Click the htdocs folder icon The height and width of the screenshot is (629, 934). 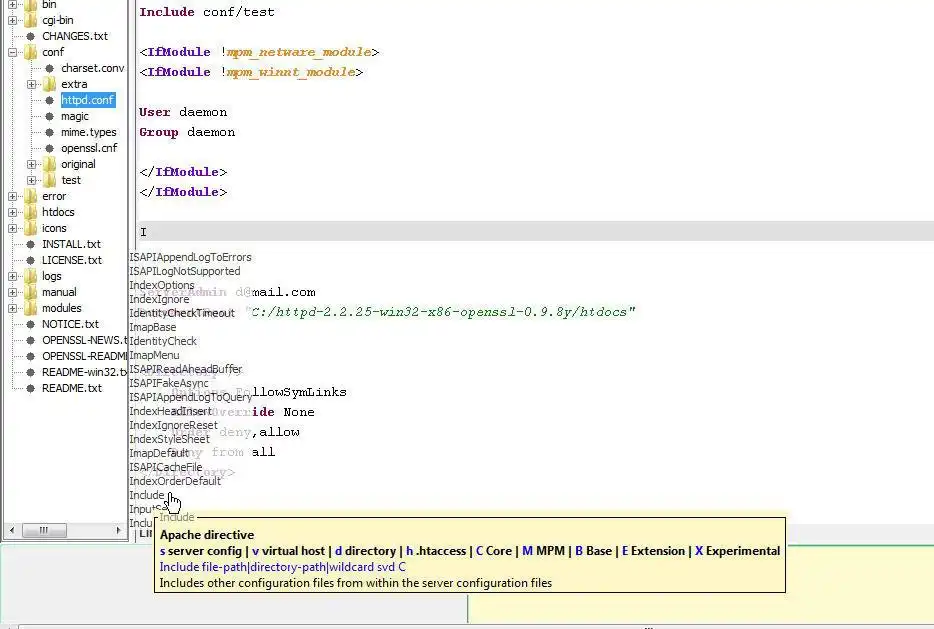[x=30, y=212]
